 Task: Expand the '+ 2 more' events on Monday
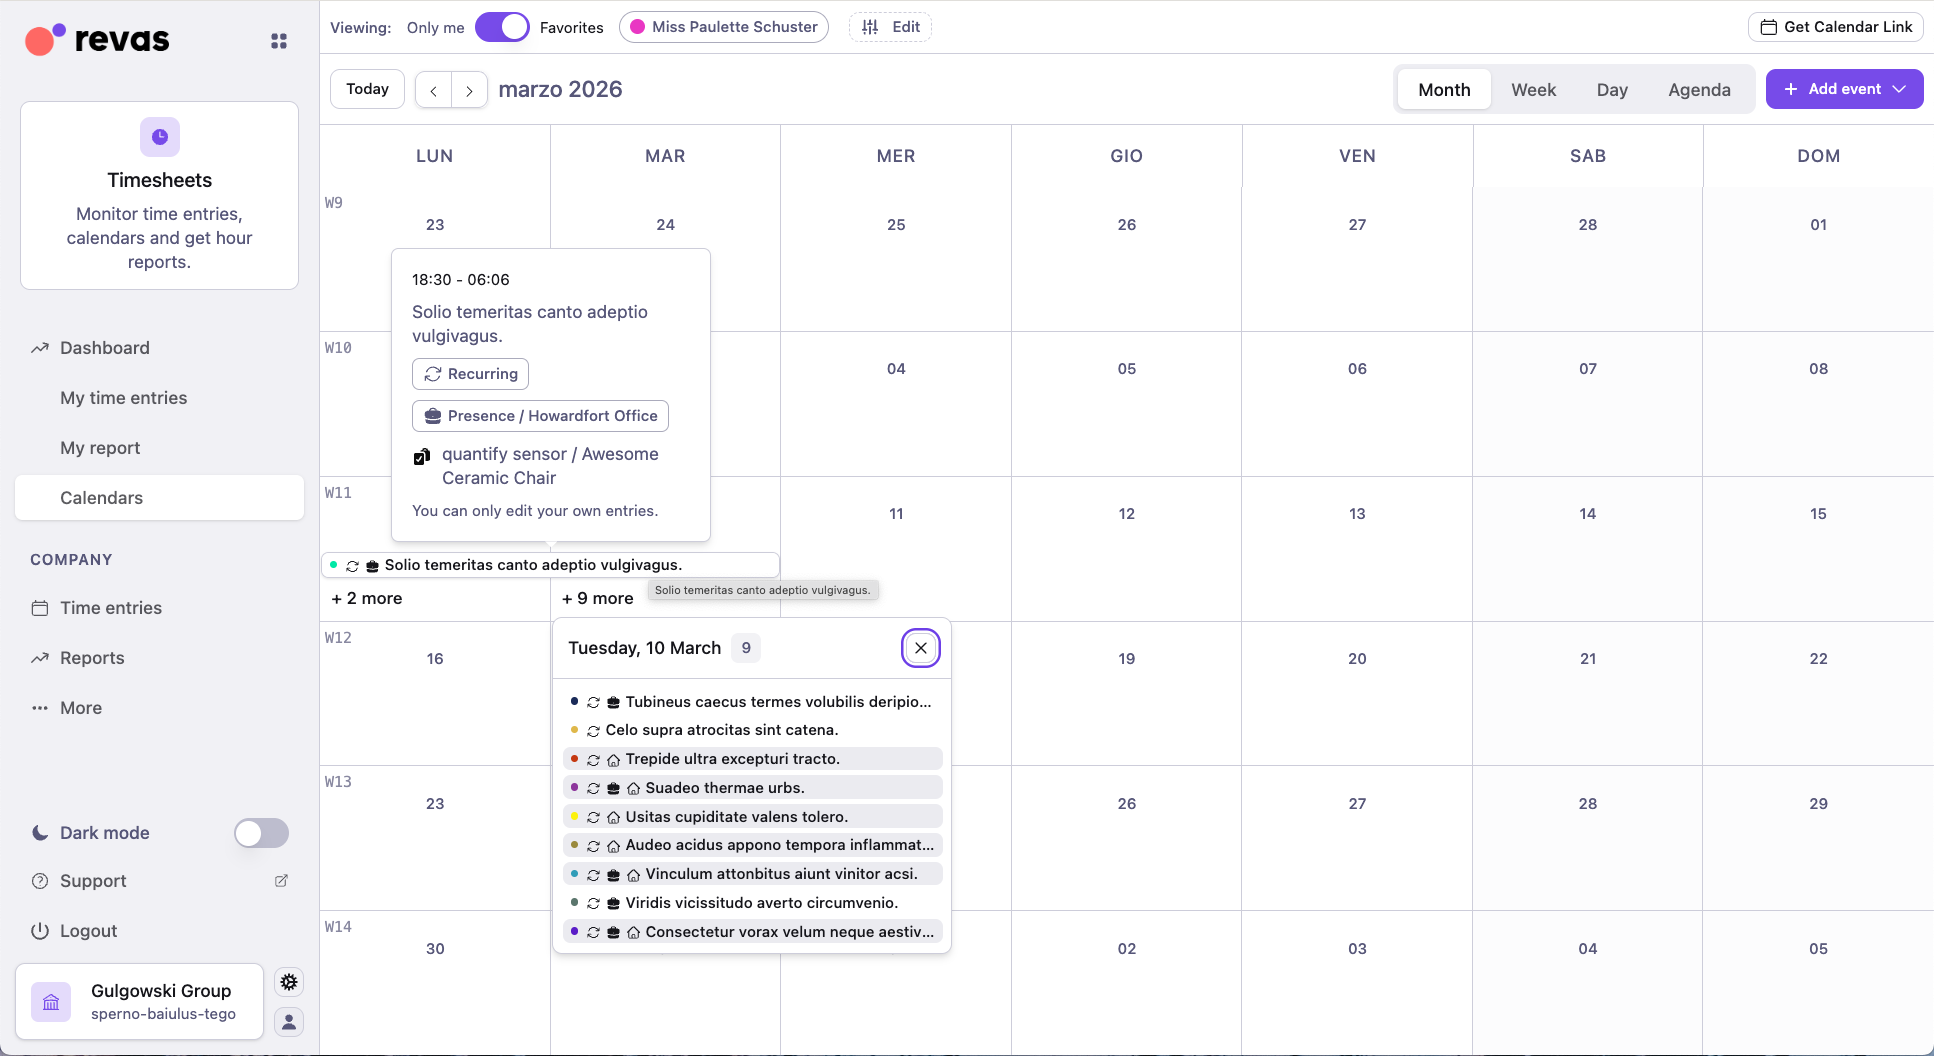367,598
